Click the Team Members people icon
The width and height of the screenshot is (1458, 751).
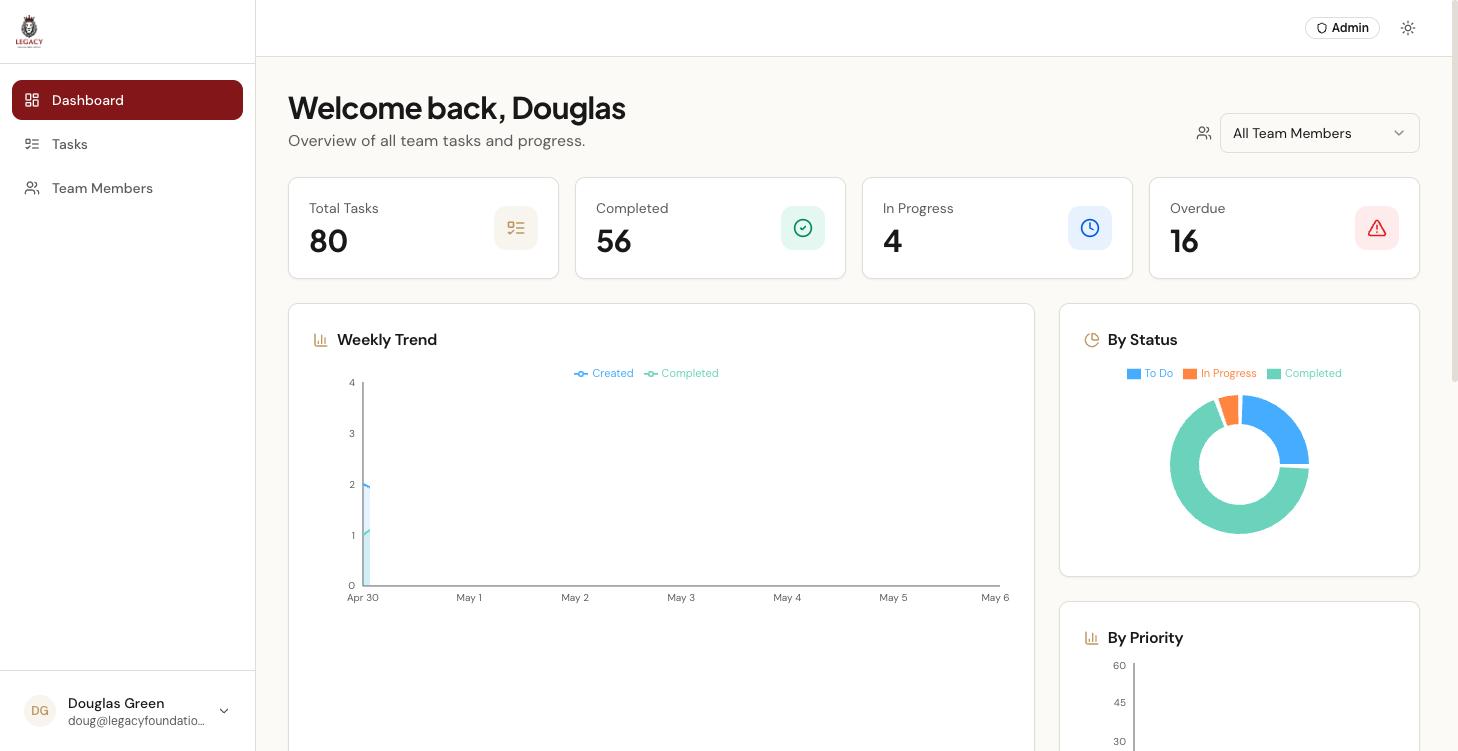pyautogui.click(x=32, y=188)
